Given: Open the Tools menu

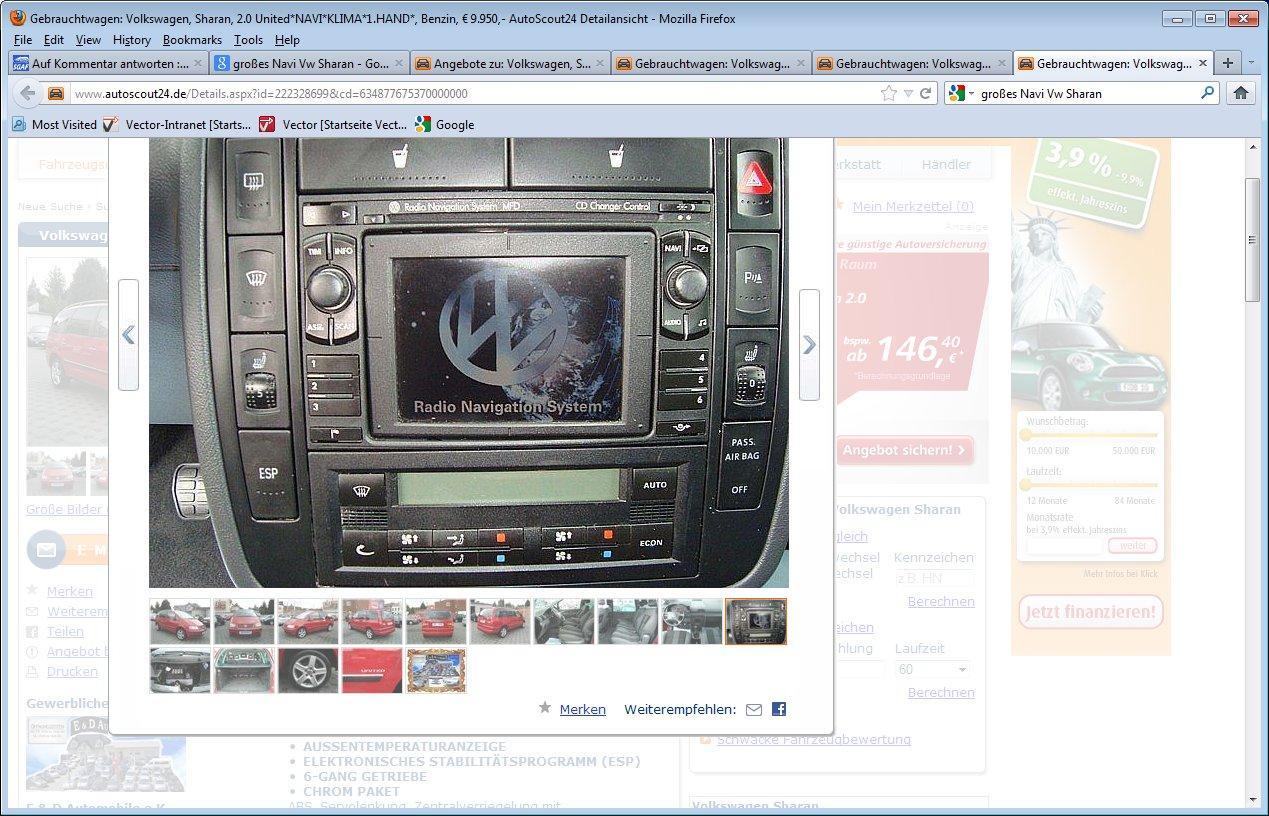Looking at the screenshot, I should coord(248,40).
